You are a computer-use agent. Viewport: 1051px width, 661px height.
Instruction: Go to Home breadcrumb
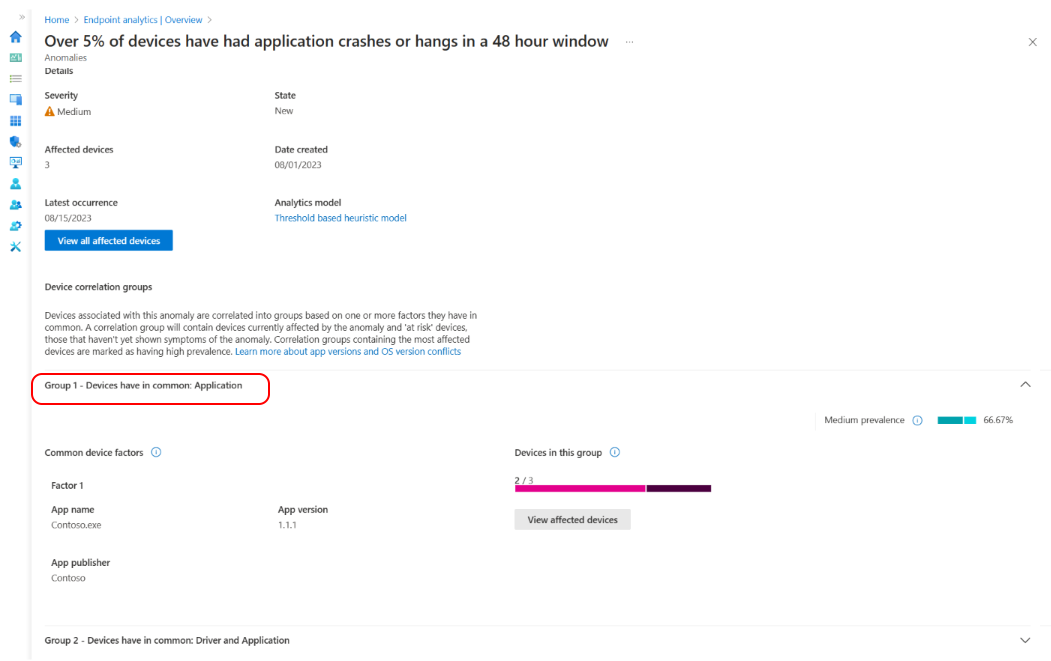point(57,20)
